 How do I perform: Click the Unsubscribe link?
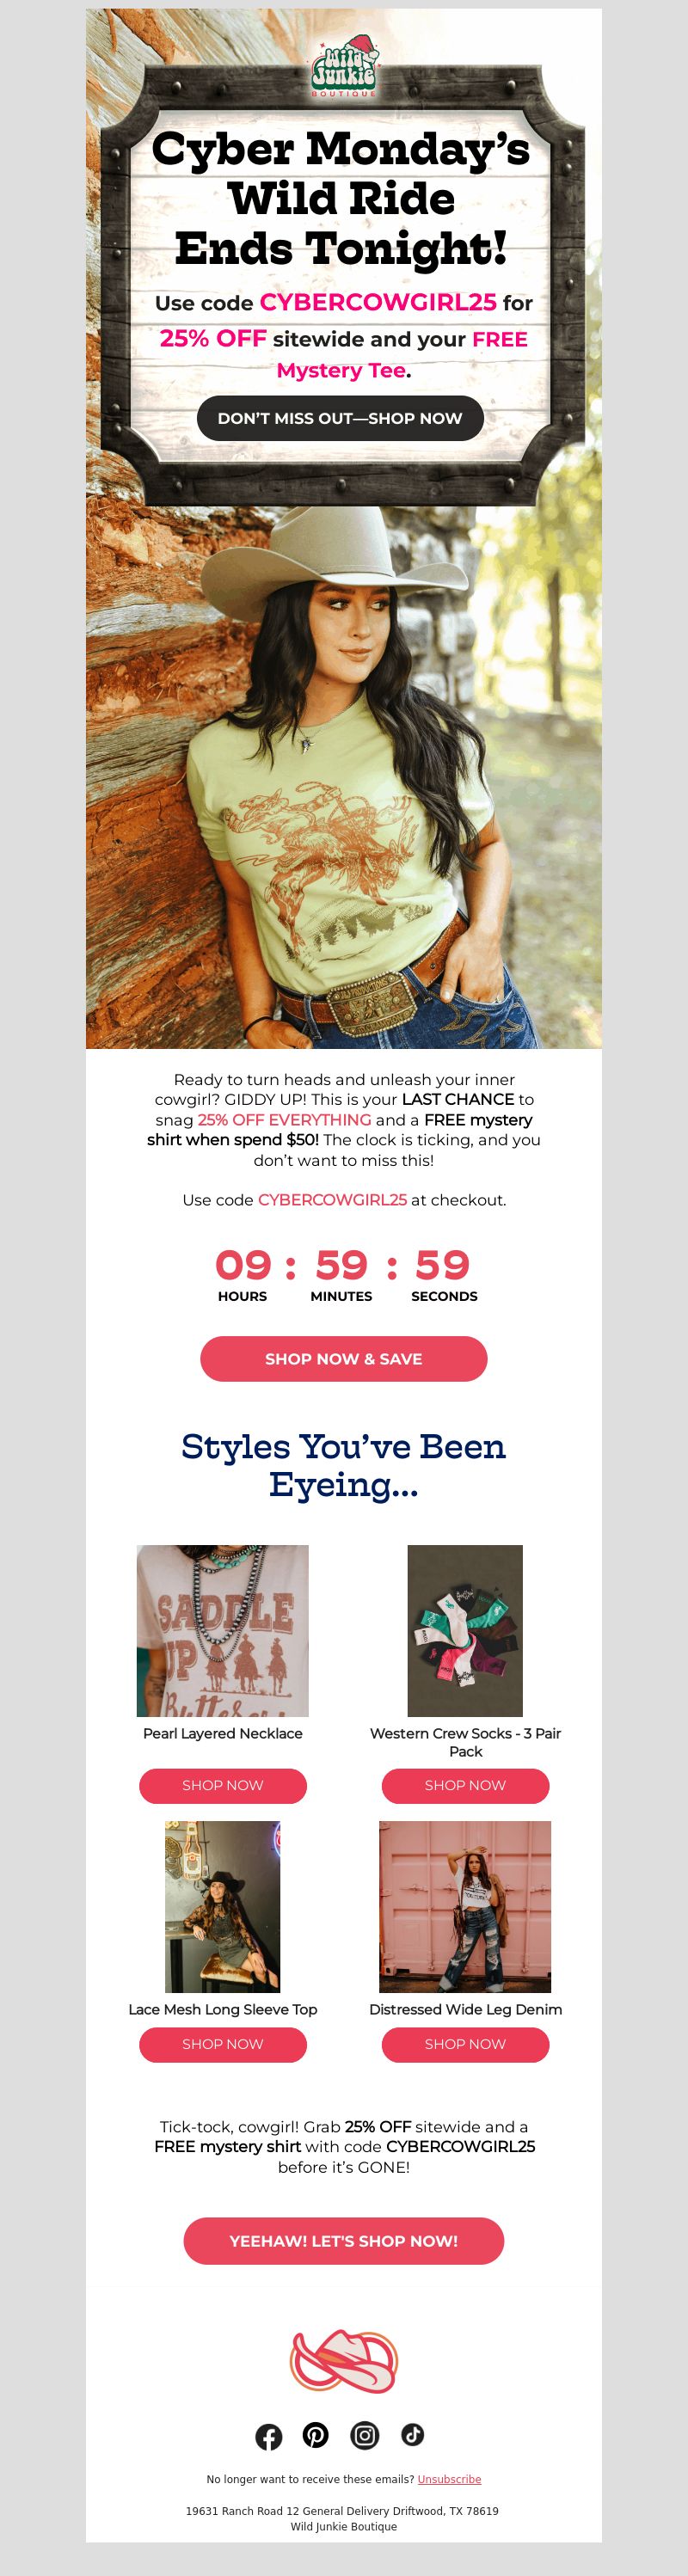[449, 2479]
